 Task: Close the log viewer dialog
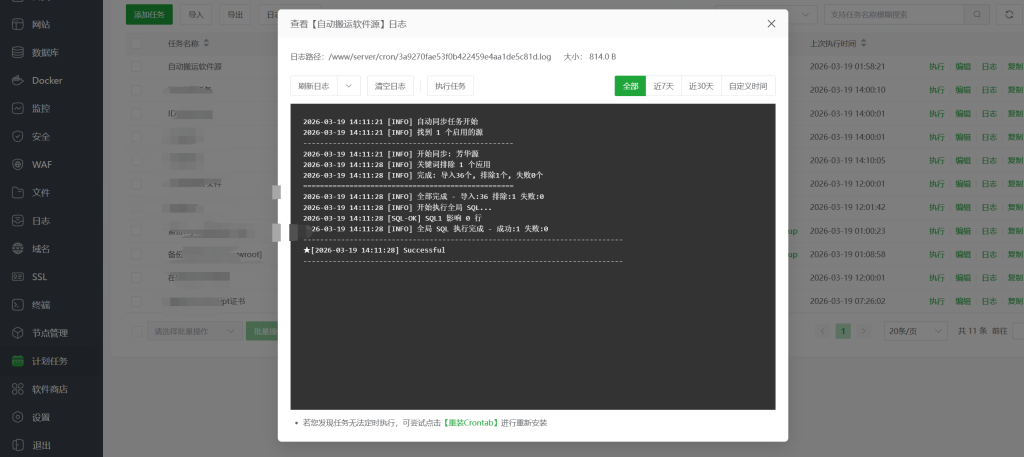click(x=771, y=23)
